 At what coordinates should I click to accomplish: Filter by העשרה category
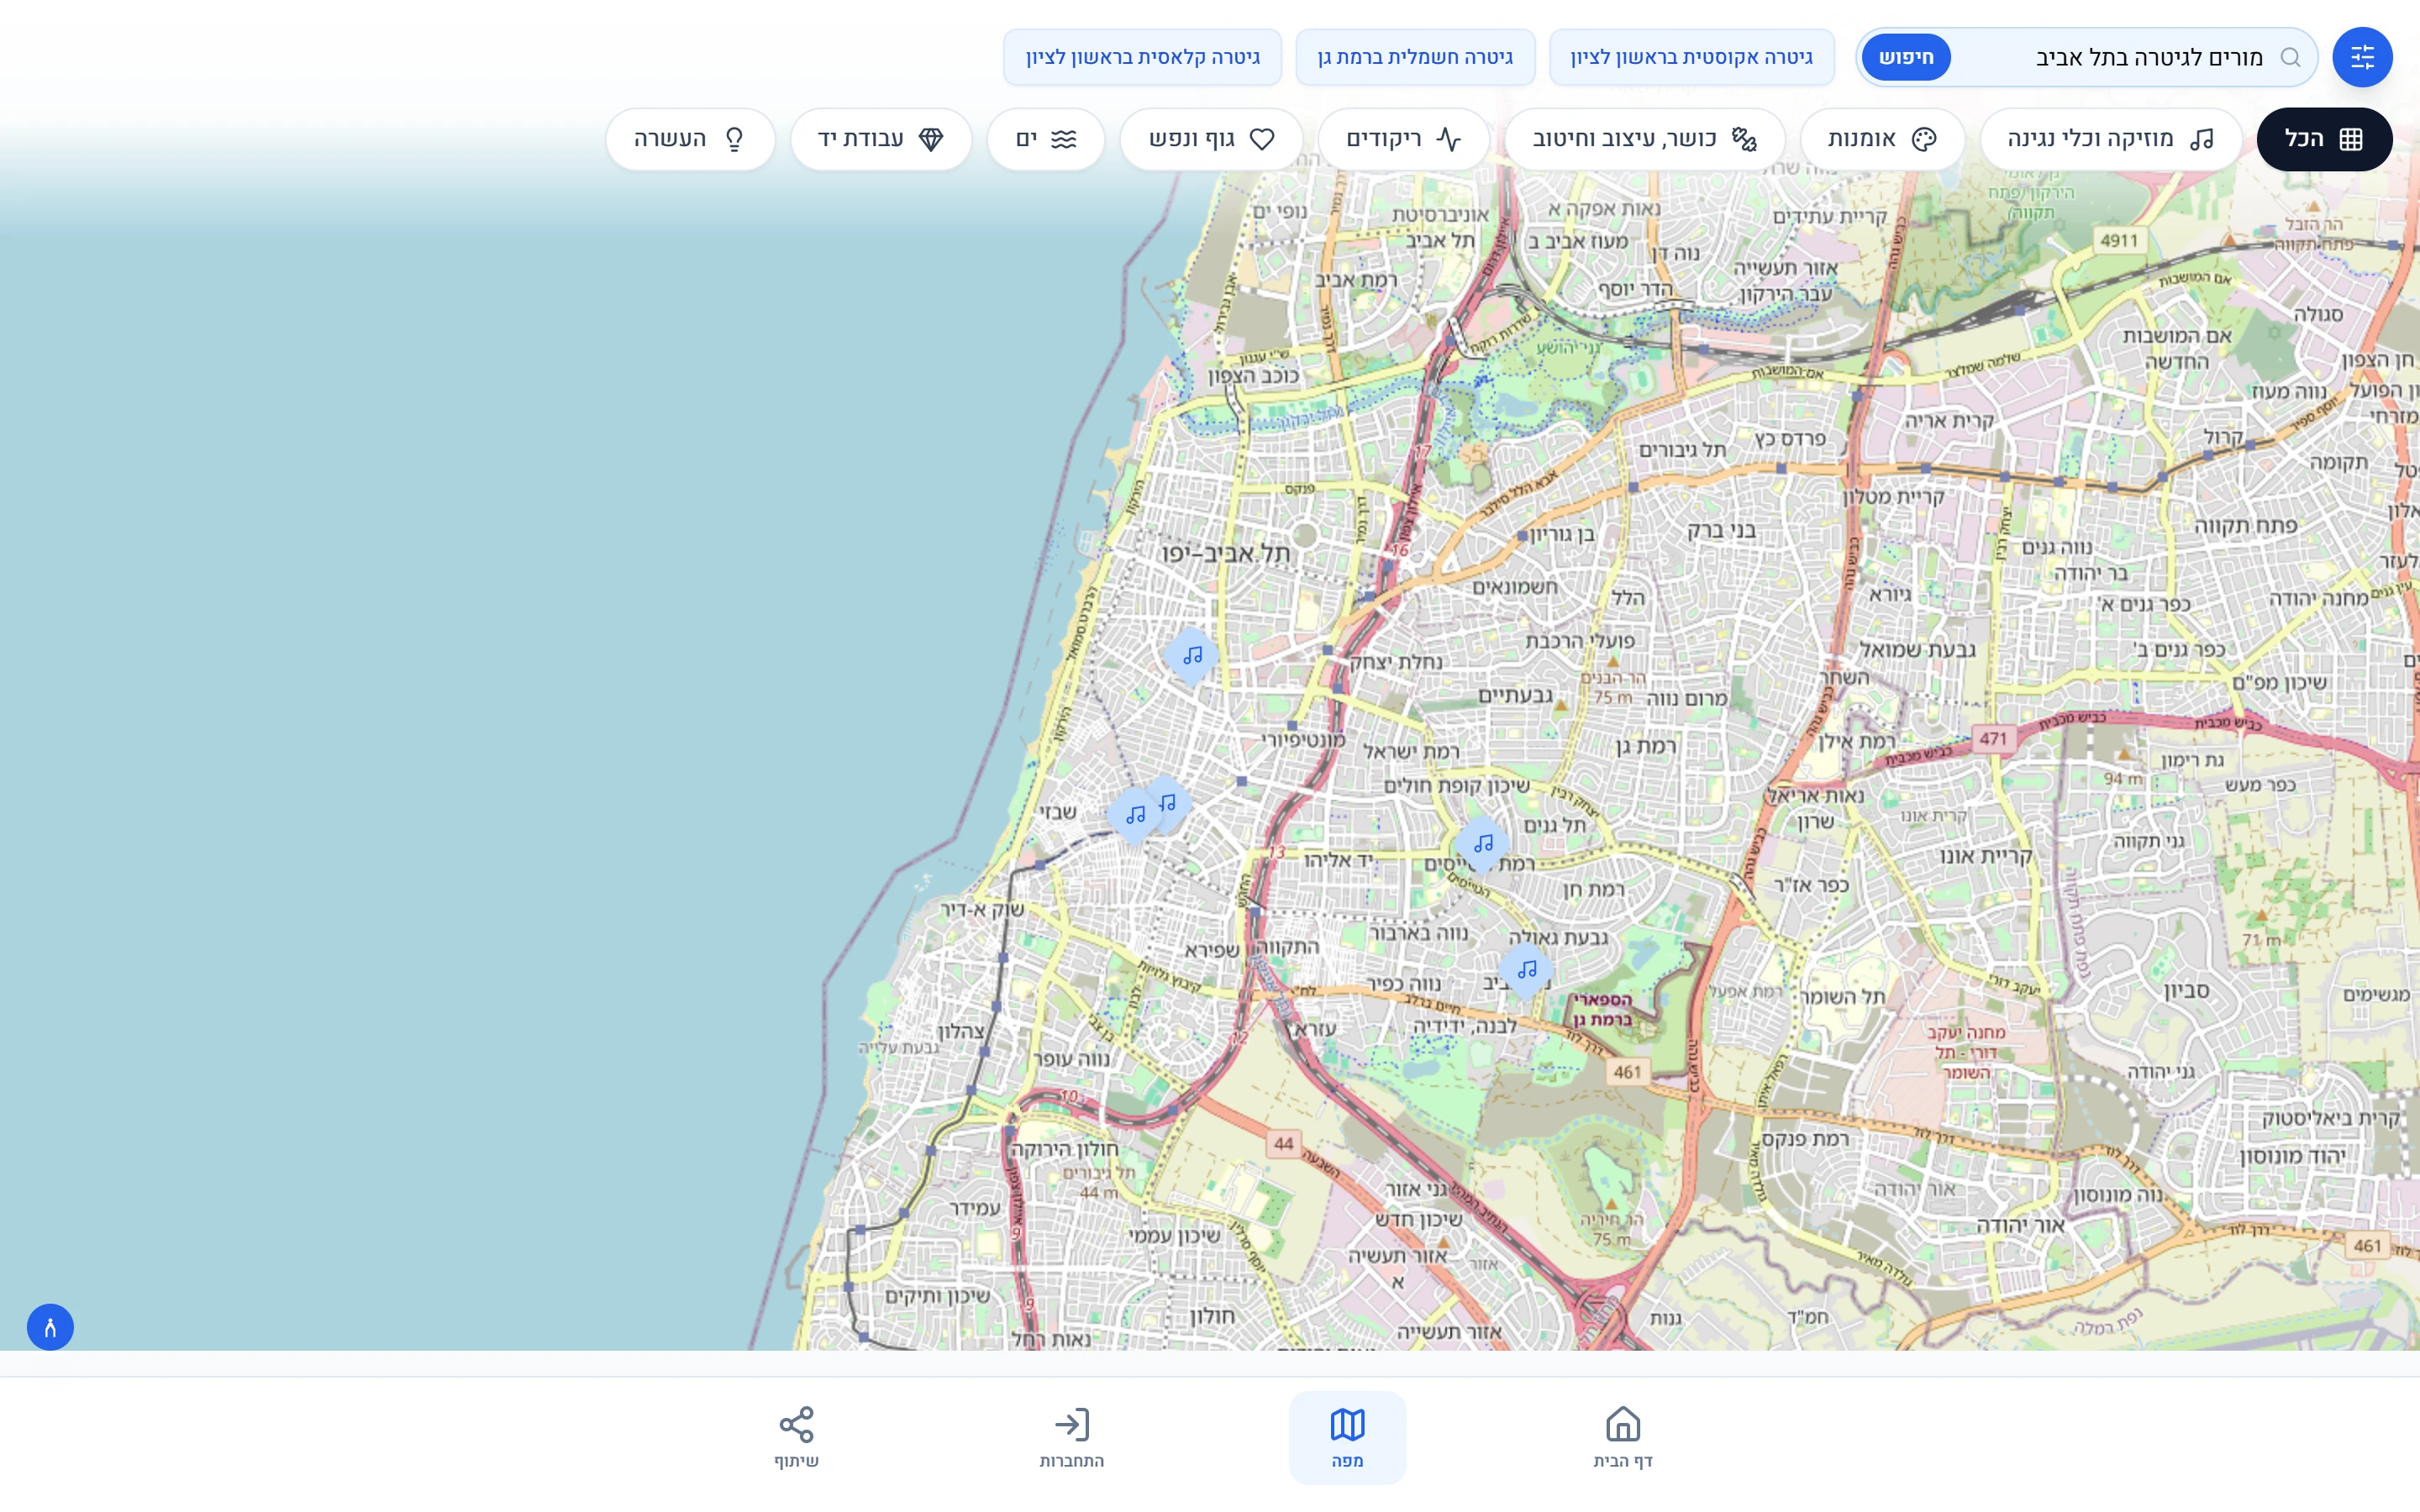[690, 139]
